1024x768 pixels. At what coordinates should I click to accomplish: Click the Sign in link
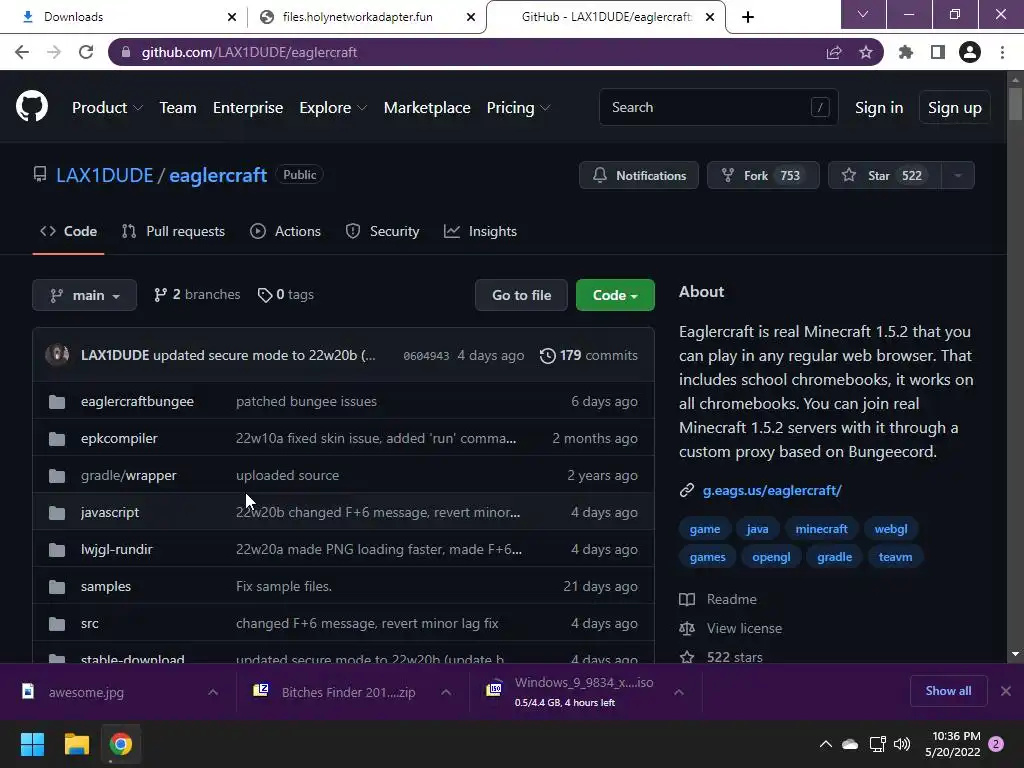pos(879,108)
